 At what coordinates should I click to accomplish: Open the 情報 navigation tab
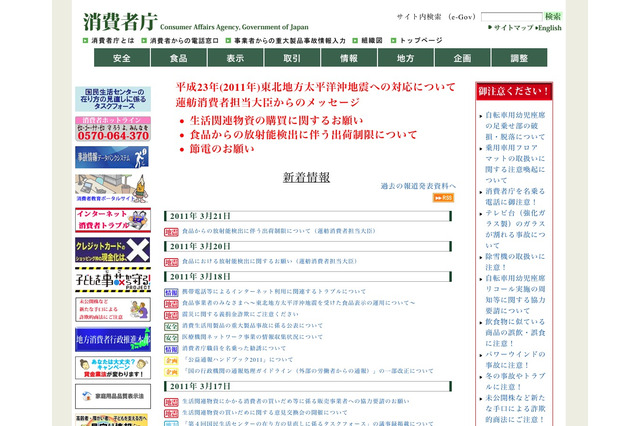[x=349, y=58]
